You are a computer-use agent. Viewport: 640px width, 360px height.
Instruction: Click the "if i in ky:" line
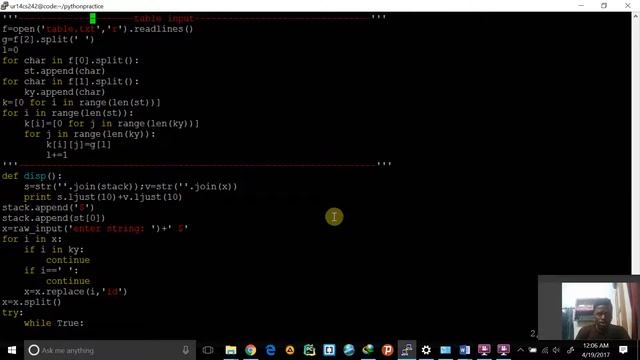click(x=54, y=249)
